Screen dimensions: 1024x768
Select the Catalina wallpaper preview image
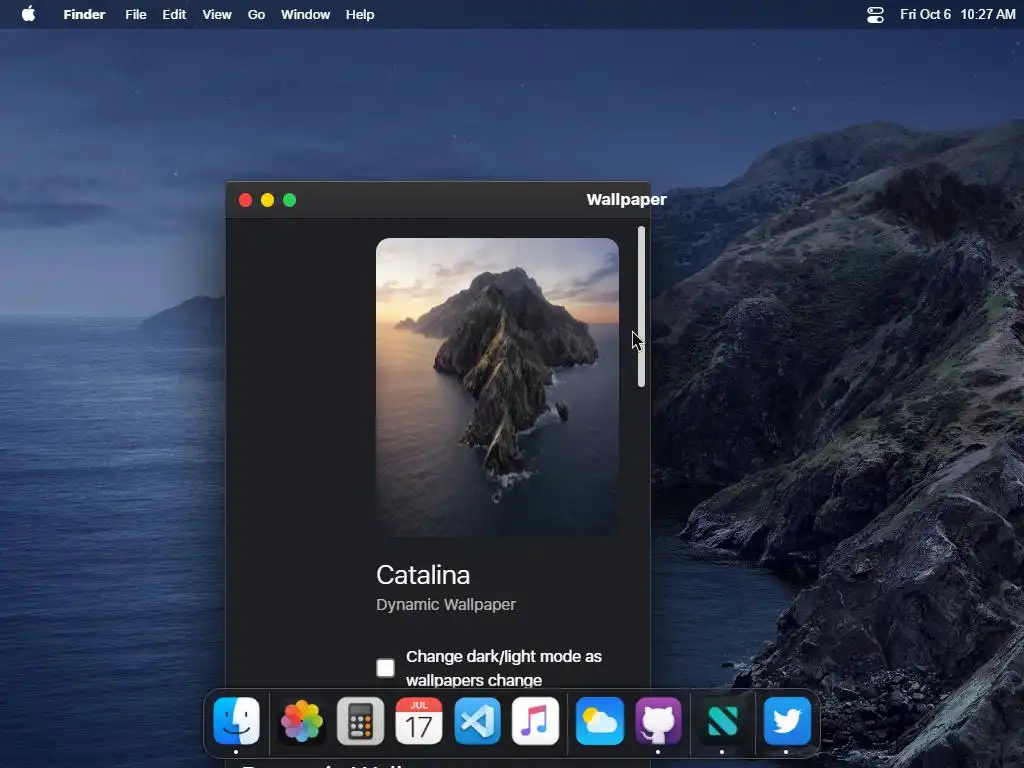(x=498, y=387)
